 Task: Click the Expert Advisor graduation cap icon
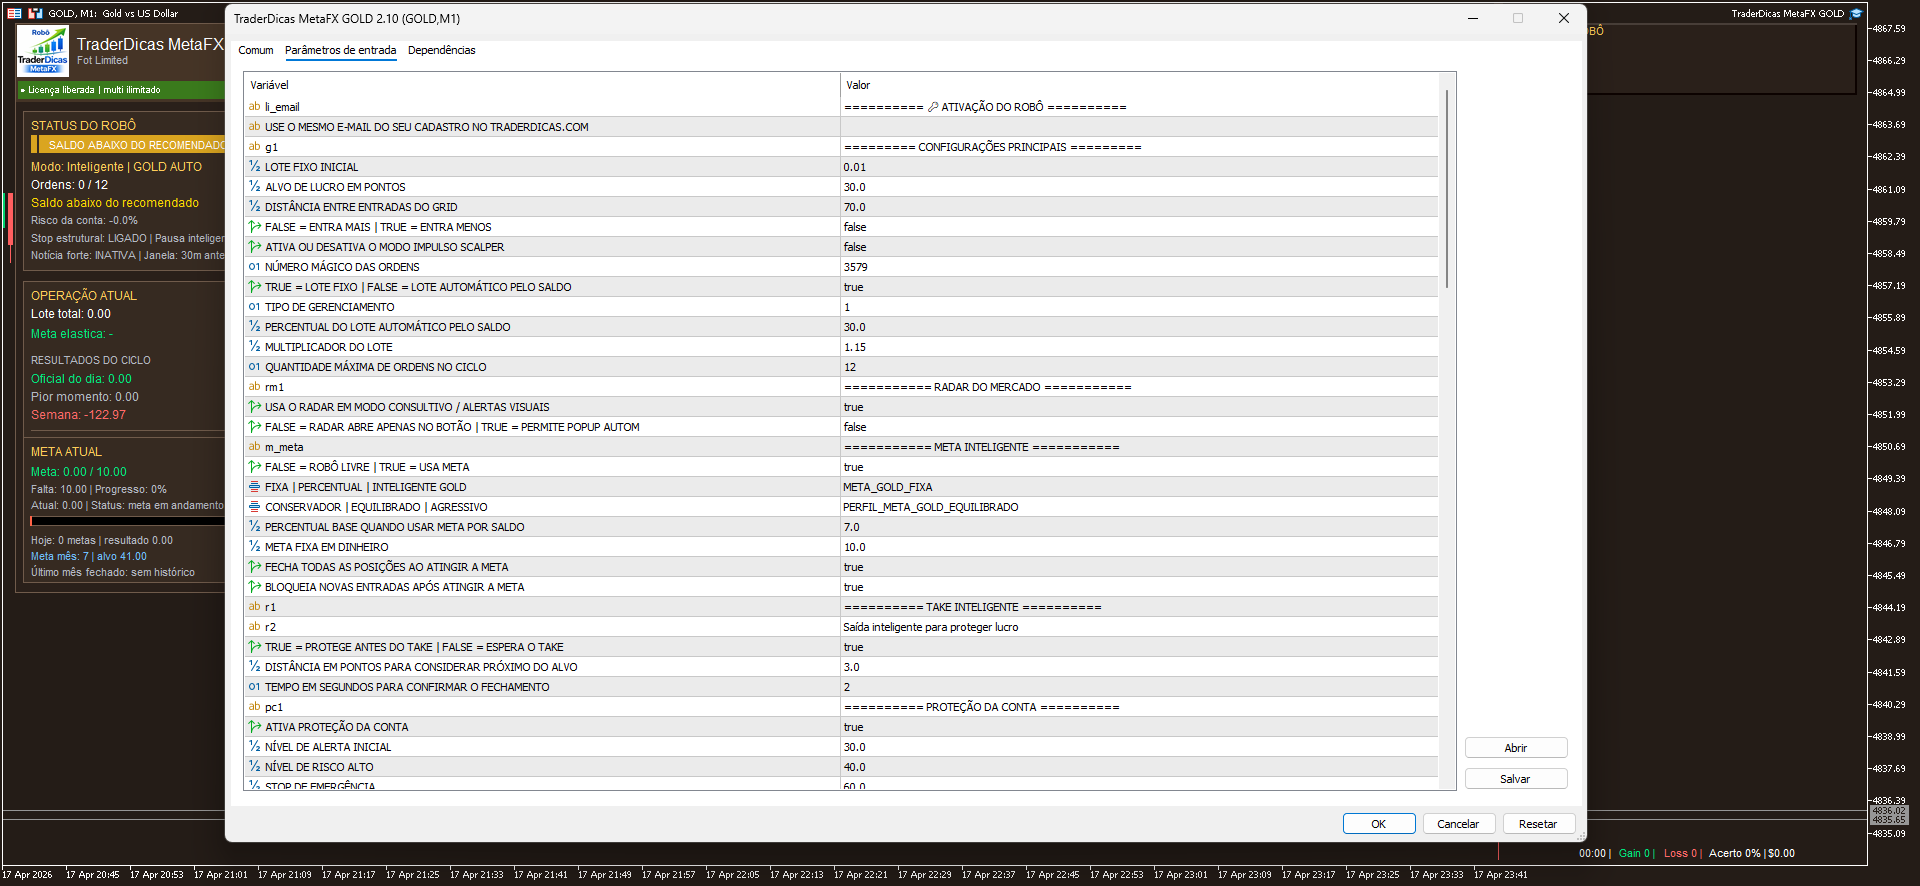tap(1856, 13)
